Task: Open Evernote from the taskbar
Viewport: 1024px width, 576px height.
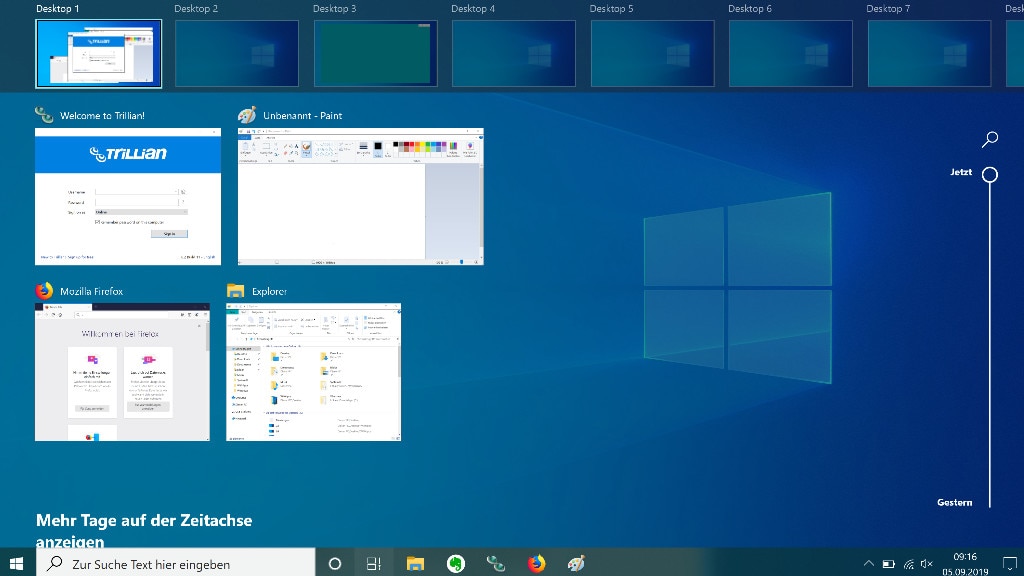Action: coord(455,563)
